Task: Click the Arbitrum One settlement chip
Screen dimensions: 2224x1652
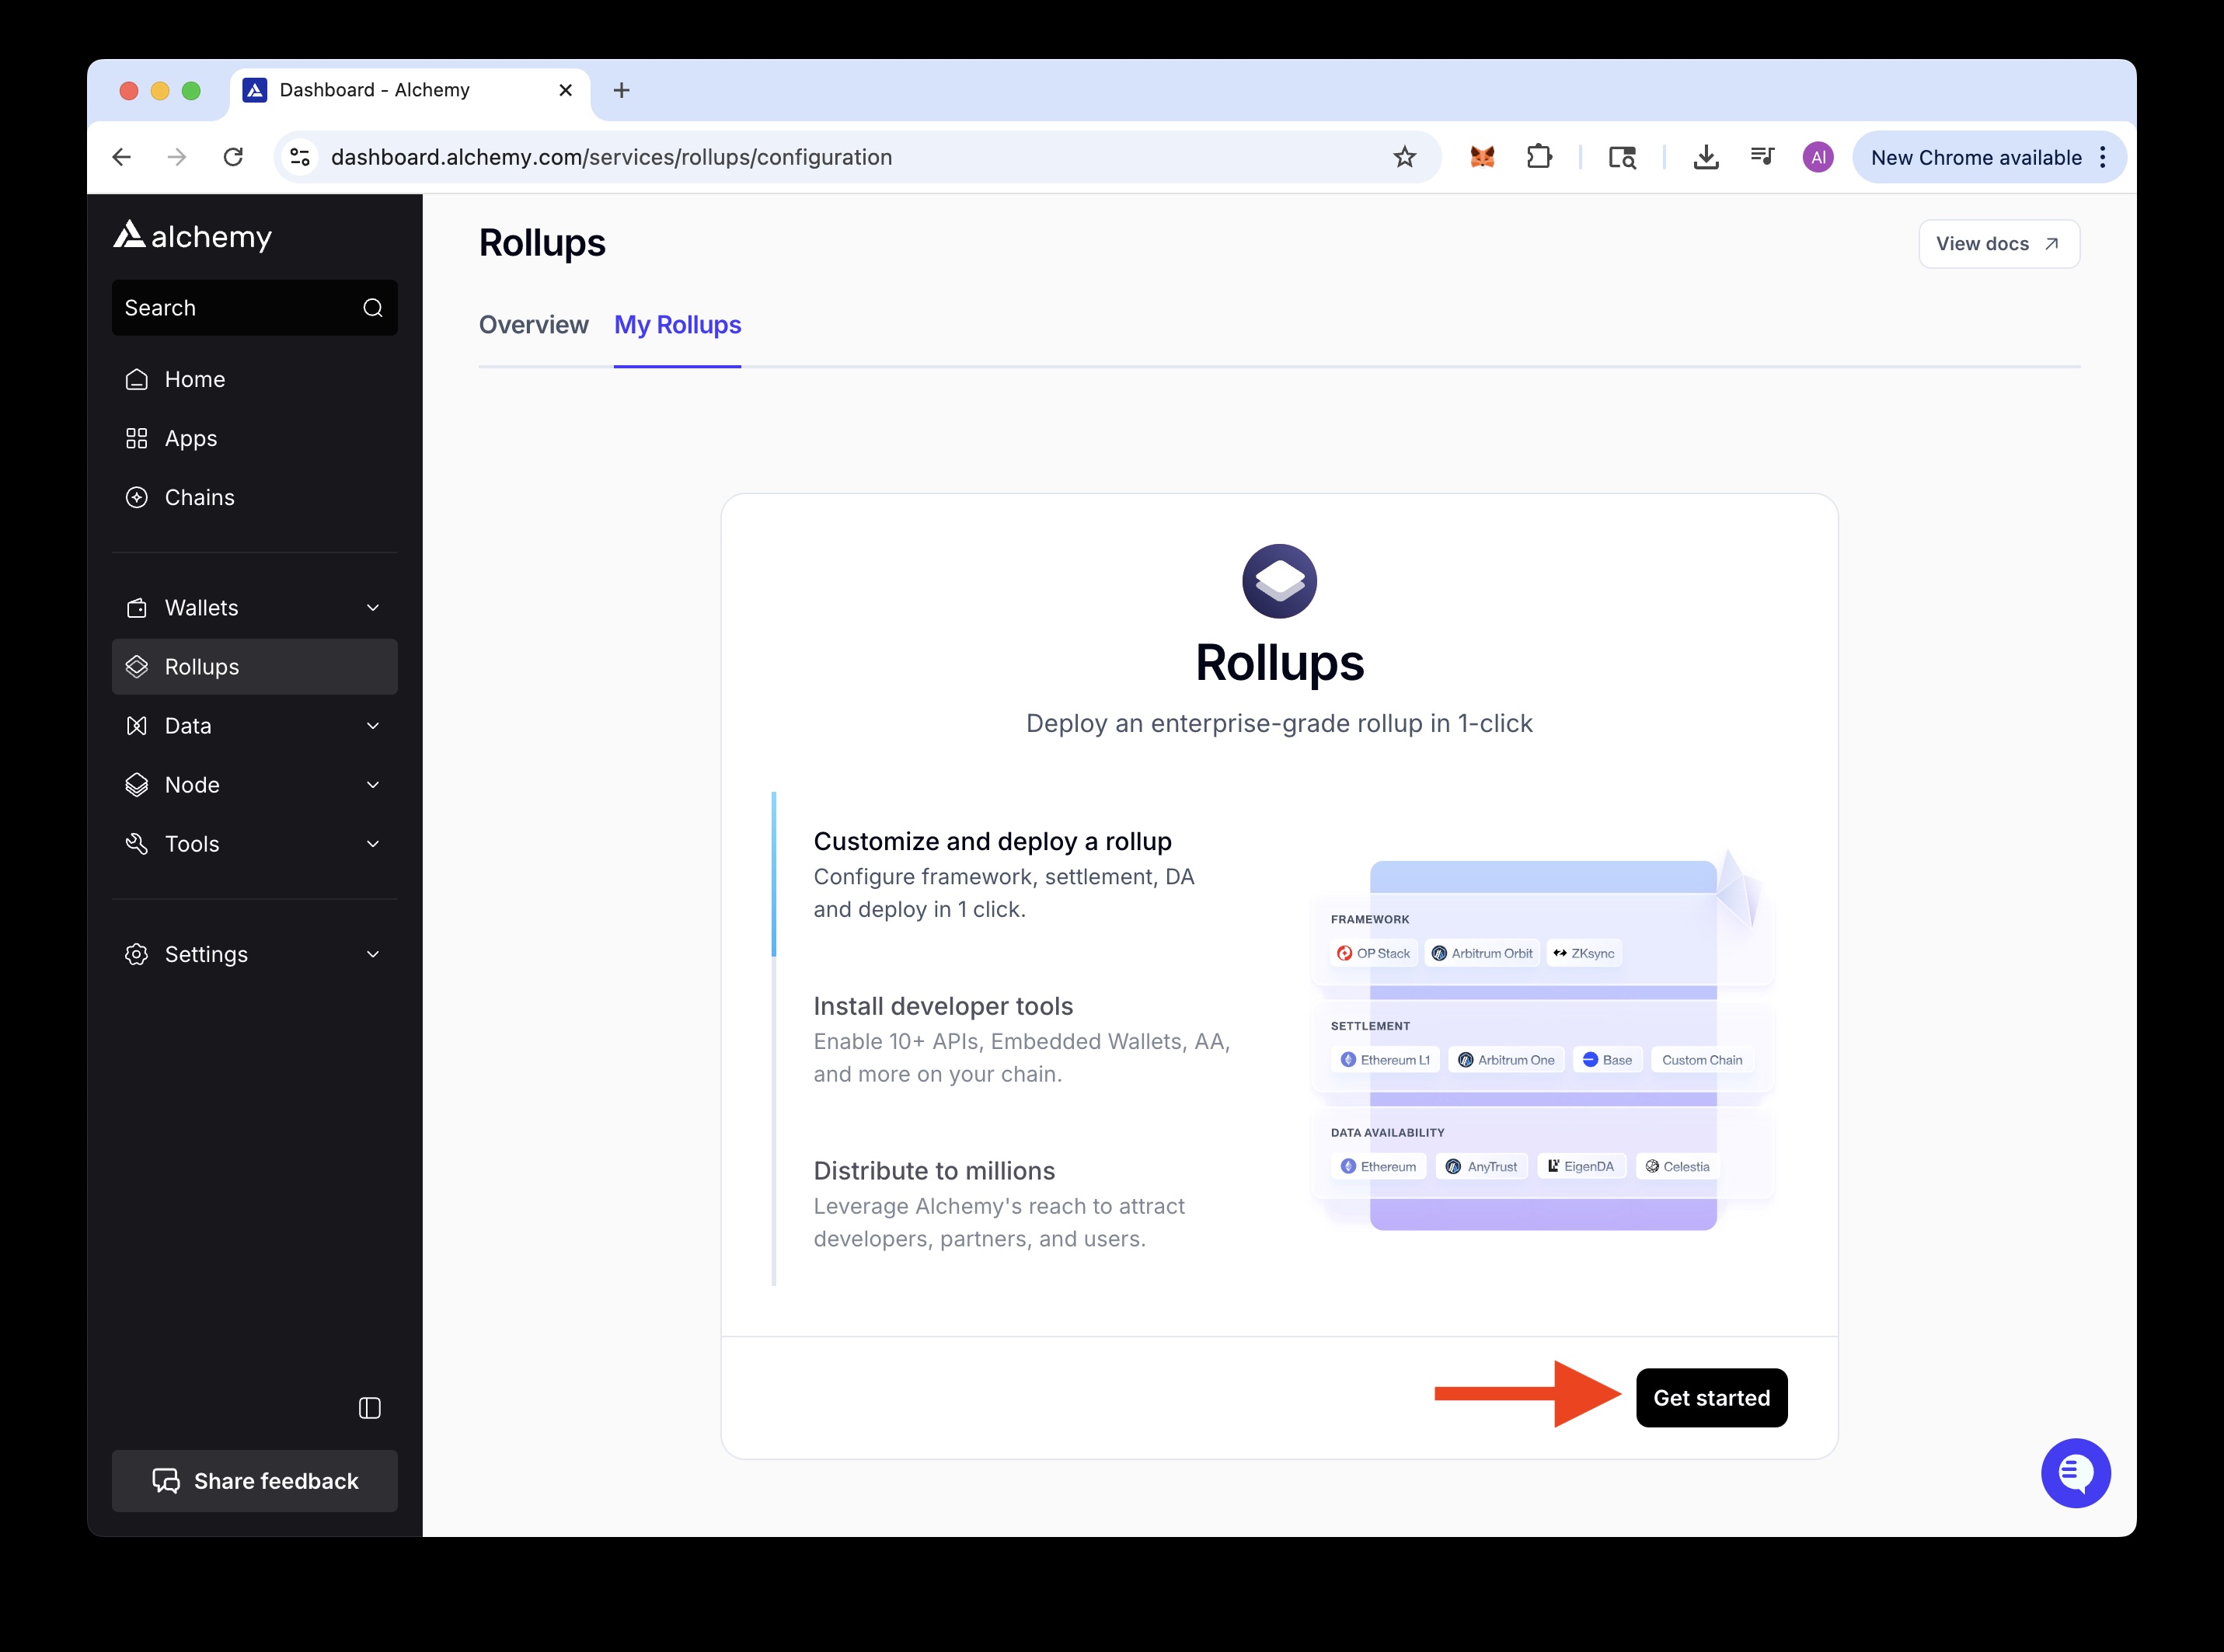Action: click(1506, 1060)
